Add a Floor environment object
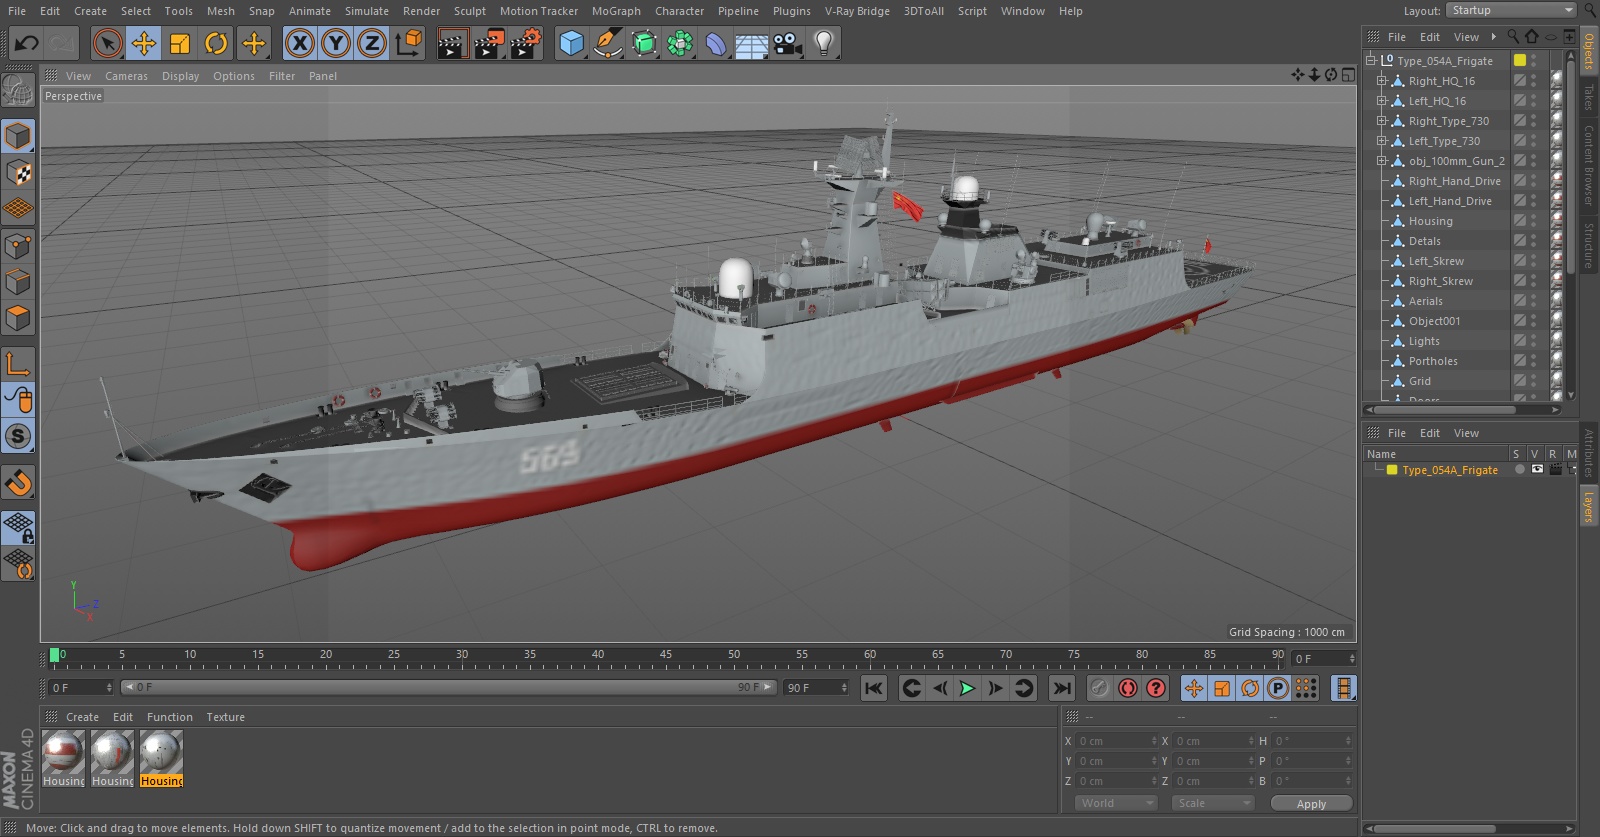Viewport: 1600px width, 837px height. [x=752, y=43]
